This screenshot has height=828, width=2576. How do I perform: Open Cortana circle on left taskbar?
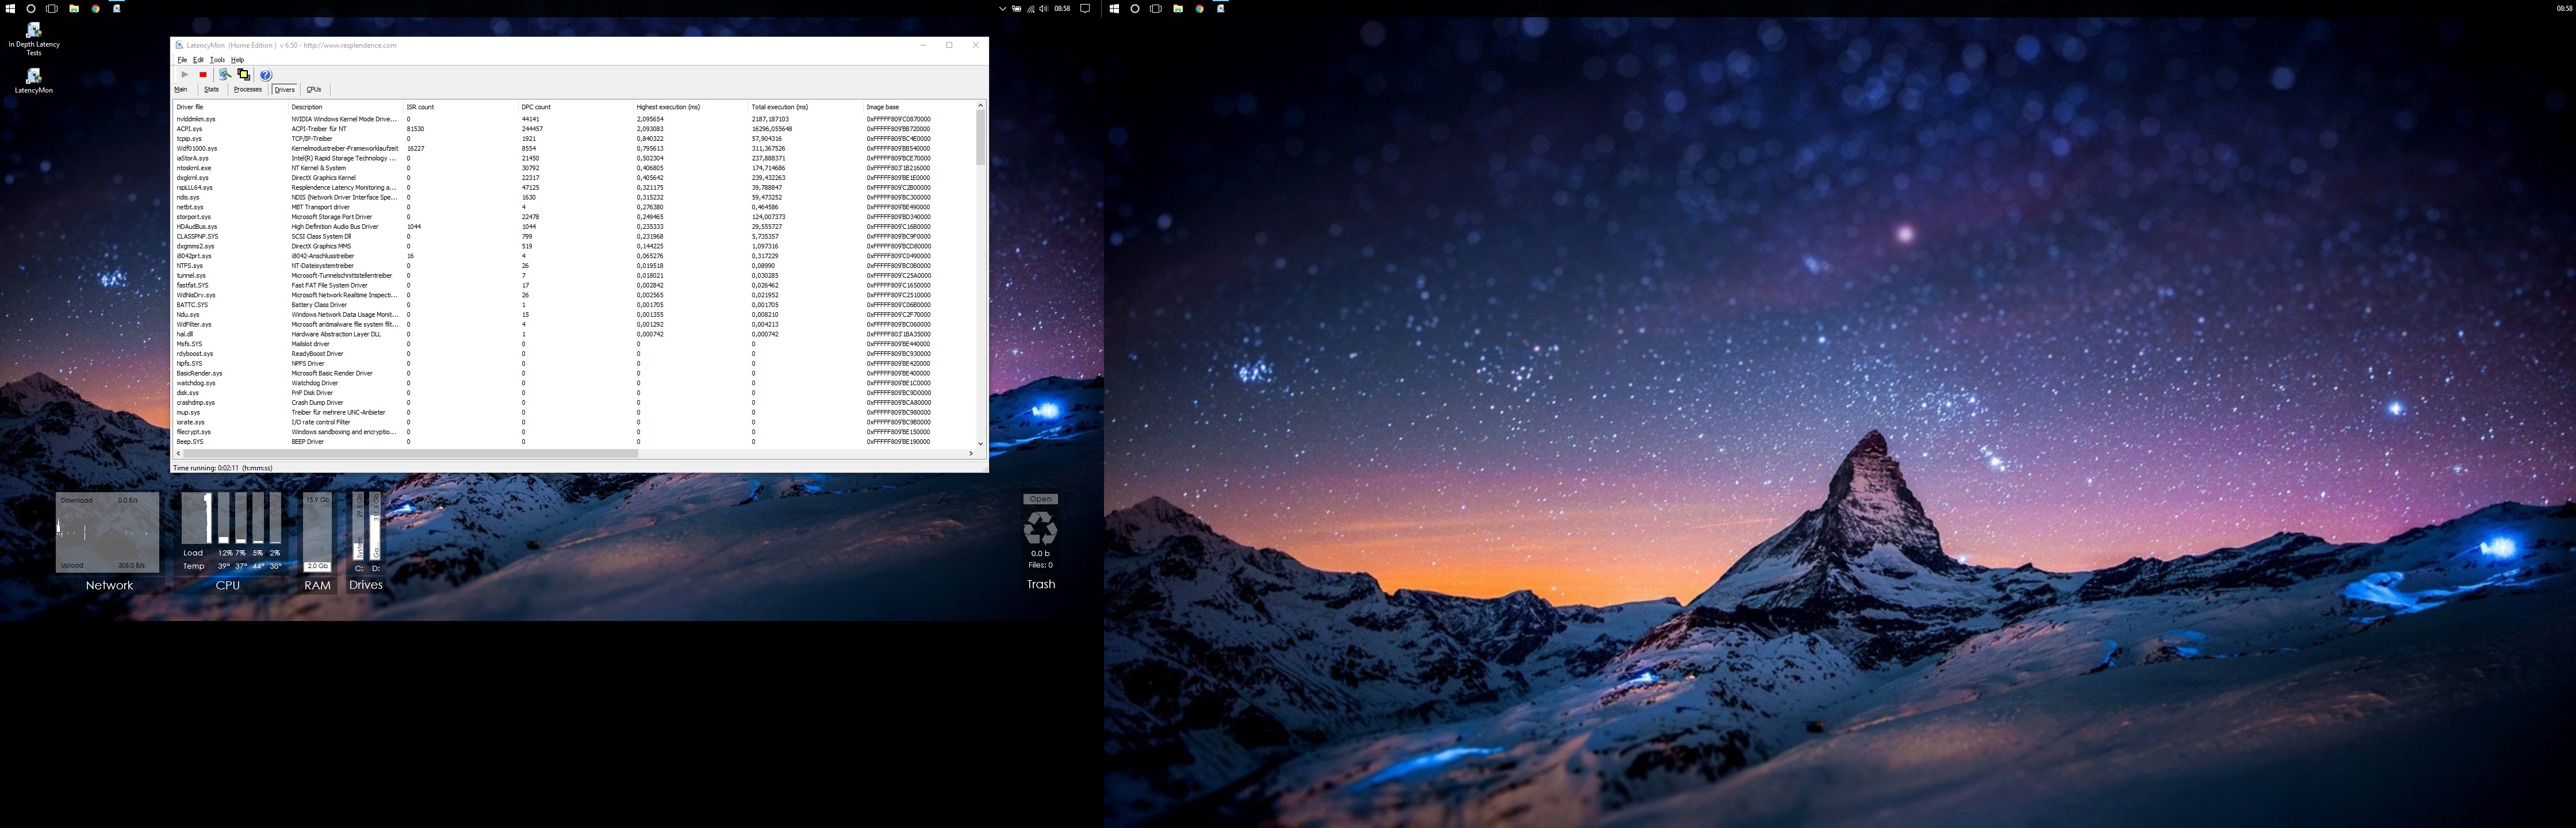(31, 8)
